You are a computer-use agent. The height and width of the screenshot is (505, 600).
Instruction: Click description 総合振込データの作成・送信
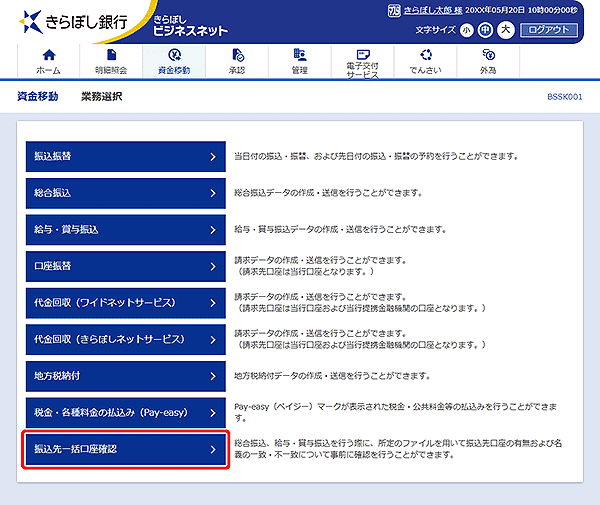pyautogui.click(x=329, y=193)
